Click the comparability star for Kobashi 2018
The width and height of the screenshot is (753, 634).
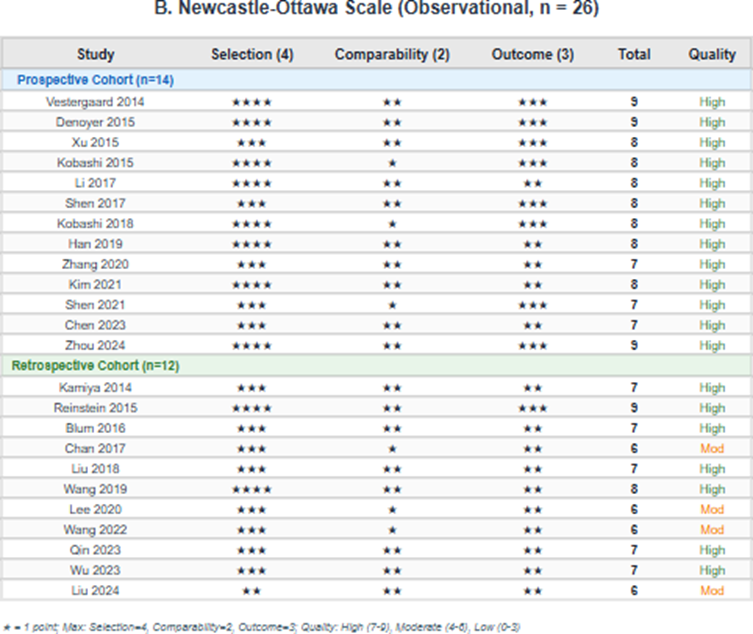coord(392,224)
